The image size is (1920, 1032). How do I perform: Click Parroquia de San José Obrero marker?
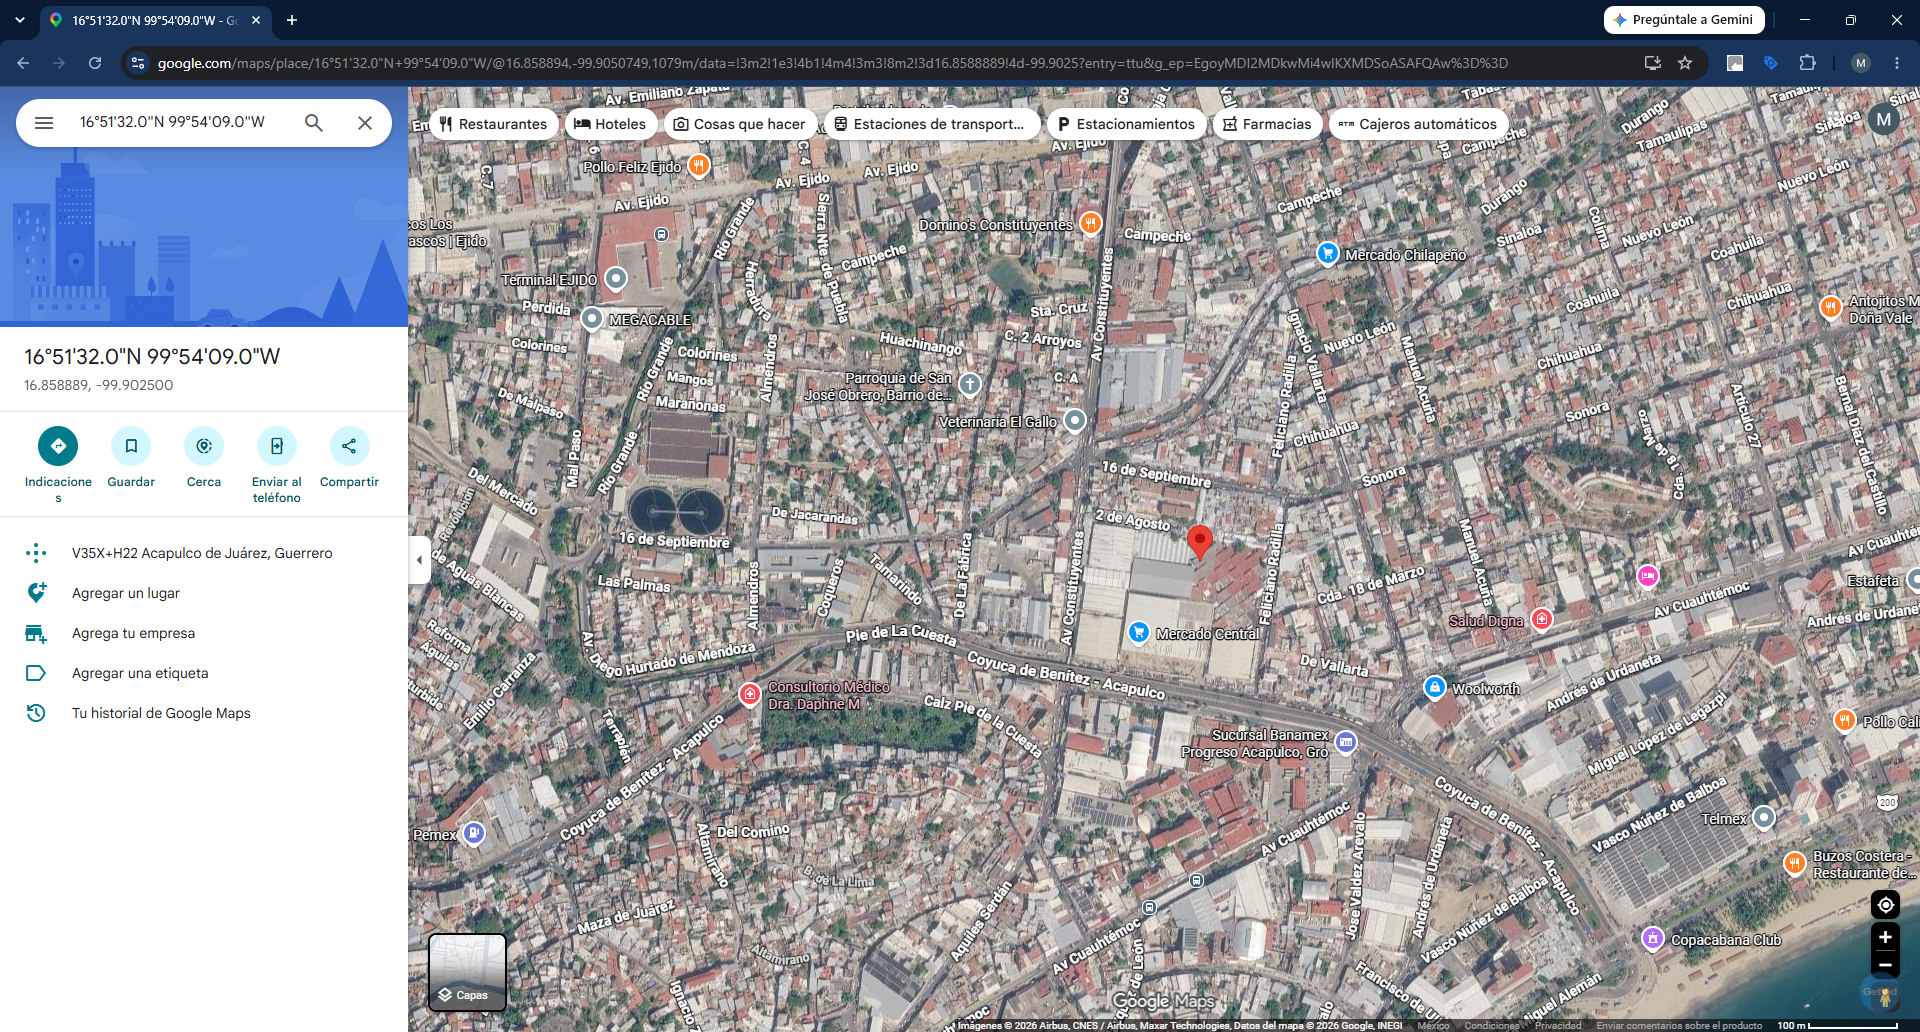tap(970, 384)
